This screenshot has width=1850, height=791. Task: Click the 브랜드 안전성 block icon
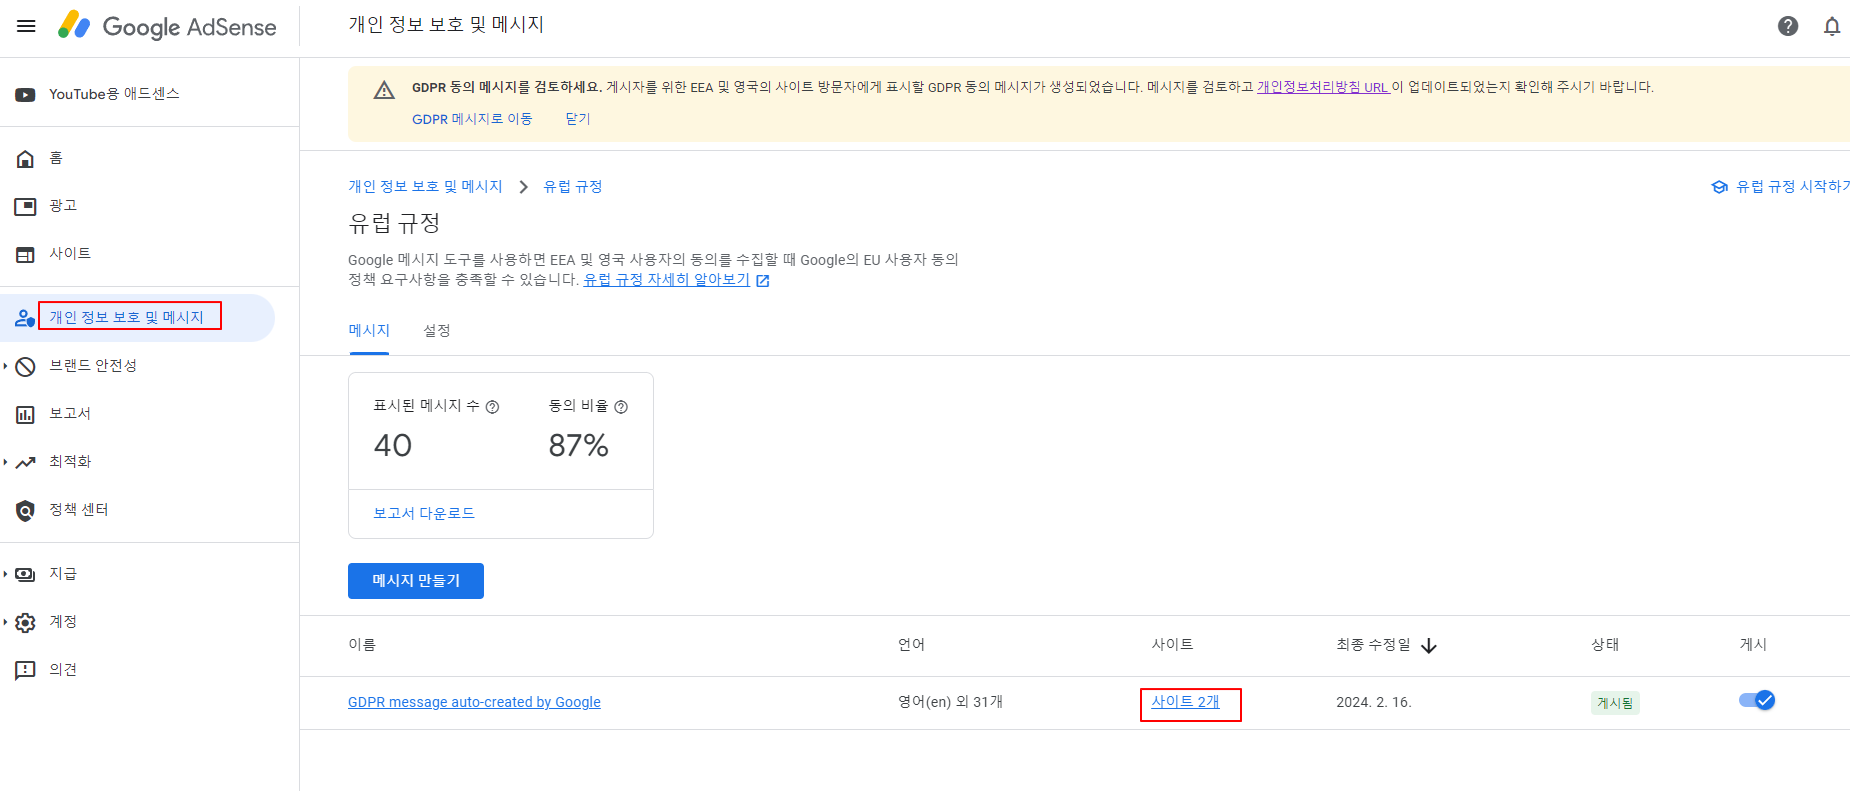[25, 367]
